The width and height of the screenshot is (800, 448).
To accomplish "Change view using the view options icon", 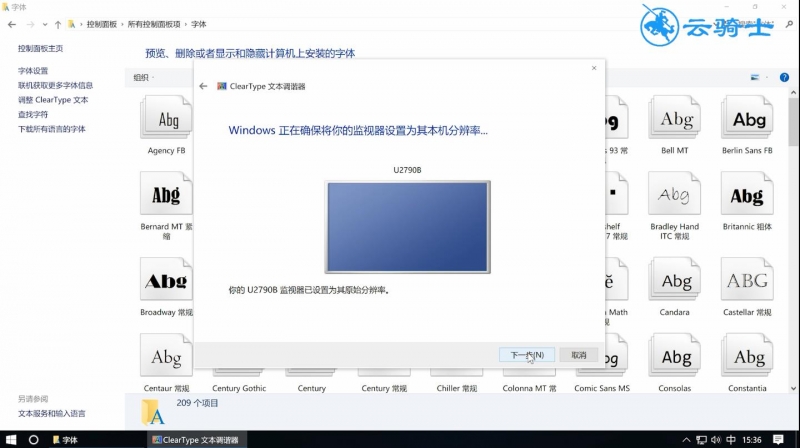I will 755,78.
